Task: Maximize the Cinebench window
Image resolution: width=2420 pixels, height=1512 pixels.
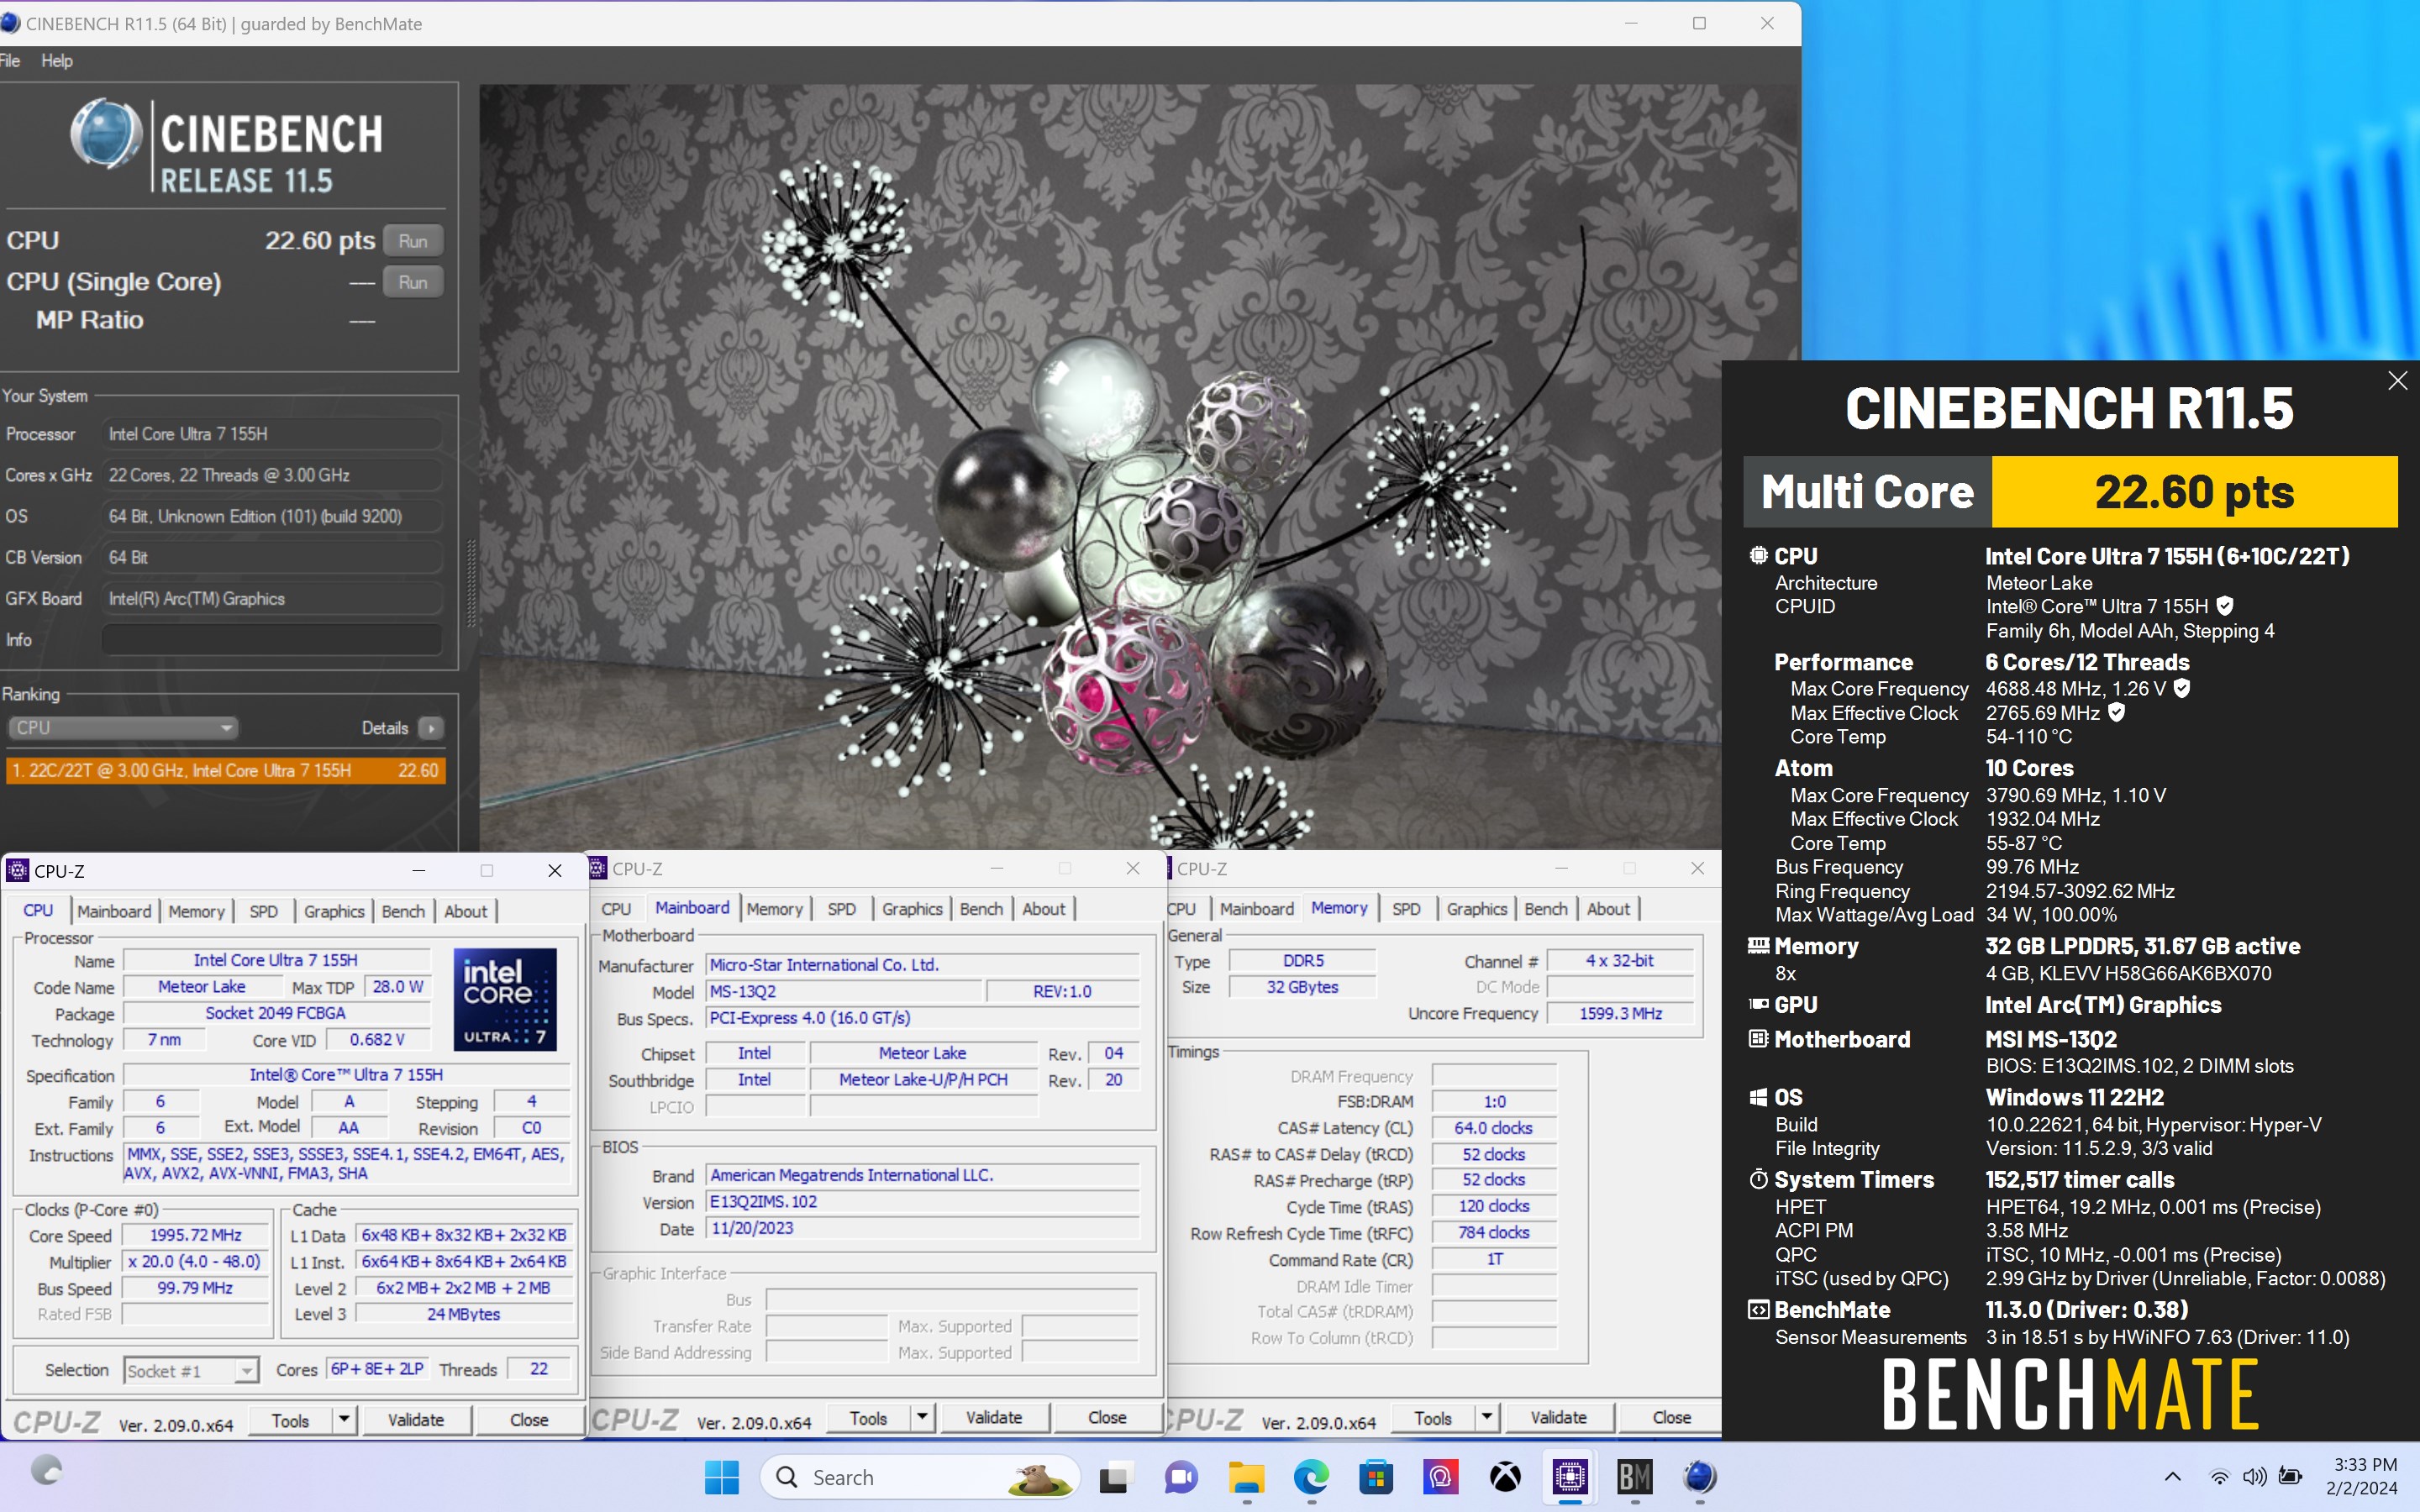Action: pos(1699,23)
